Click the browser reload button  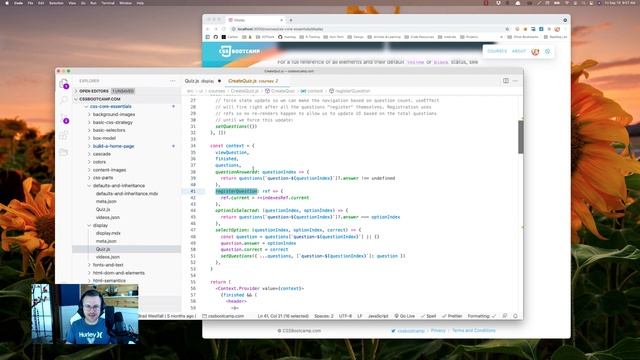pos(224,29)
